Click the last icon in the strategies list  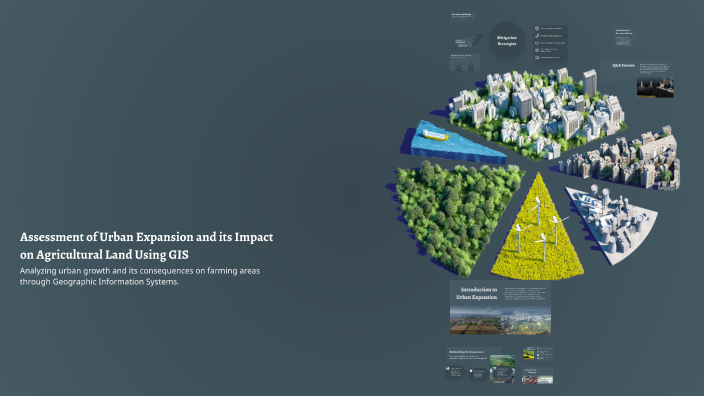coord(537,57)
